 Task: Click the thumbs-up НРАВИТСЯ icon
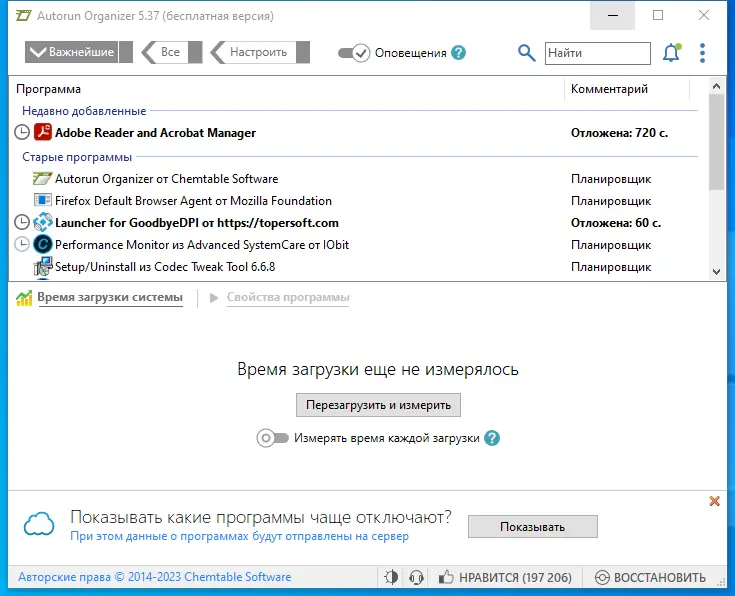[446, 577]
